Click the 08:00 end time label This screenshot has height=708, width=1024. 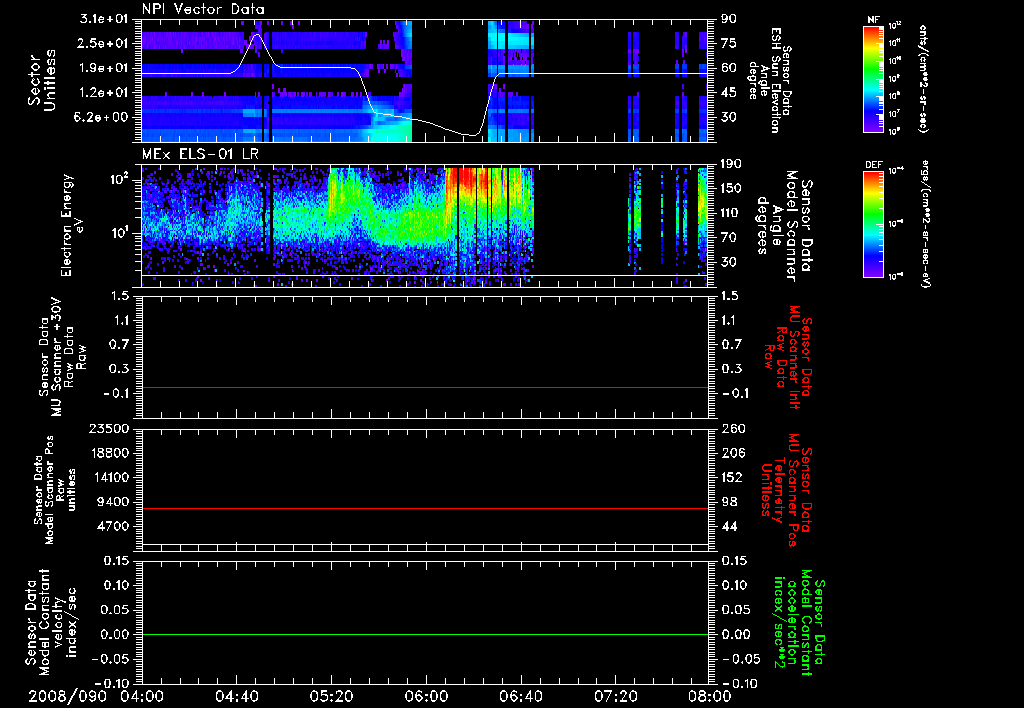710,697
